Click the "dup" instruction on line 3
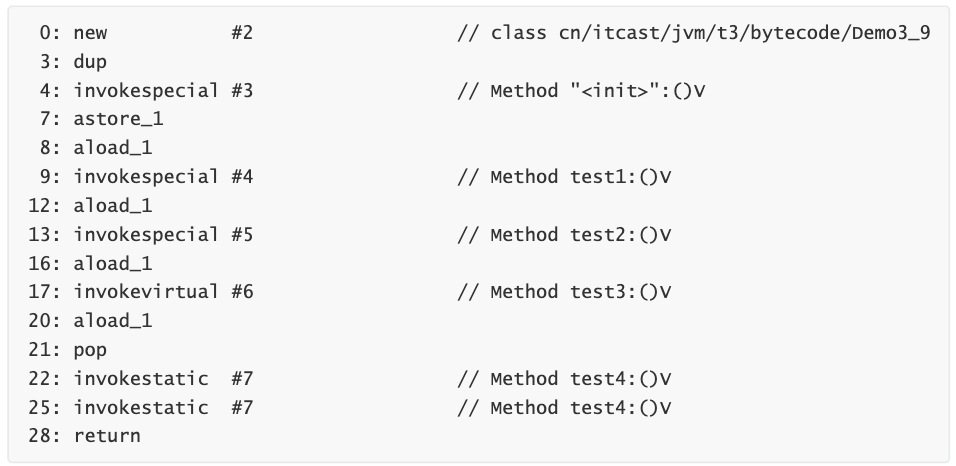The height and width of the screenshot is (466, 956). (90, 62)
